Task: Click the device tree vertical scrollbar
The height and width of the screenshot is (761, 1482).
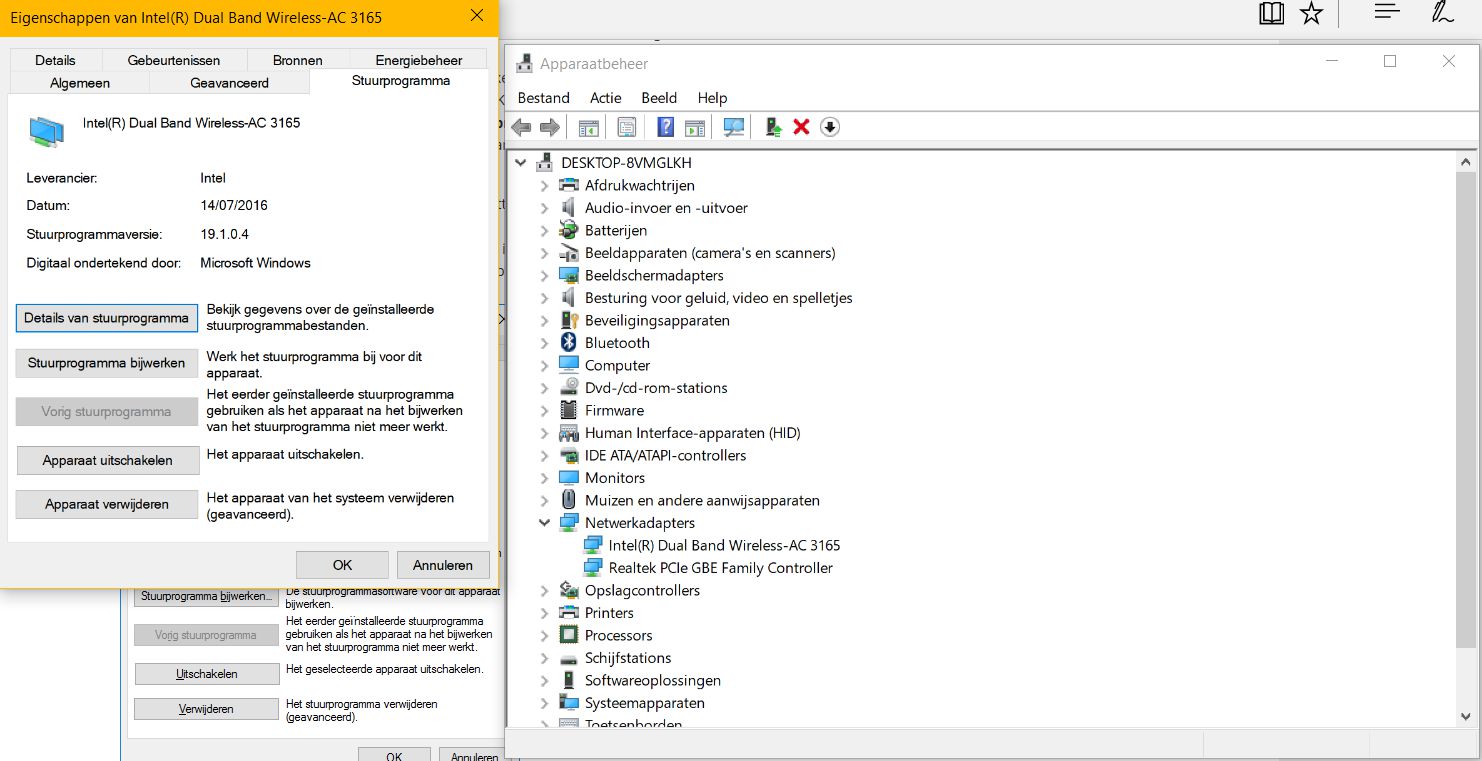Action: 1465,400
